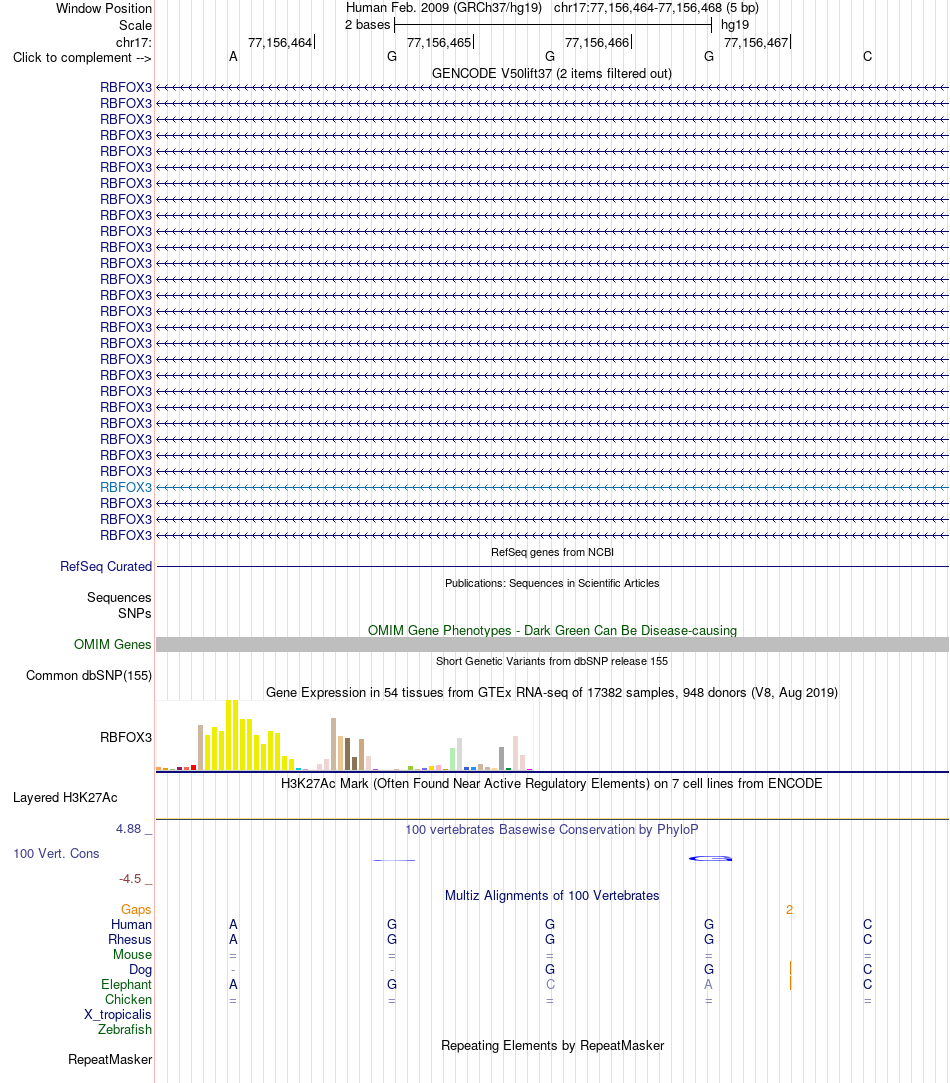Open 'Multiz Alignments of 100 Vertebrates' title
The height and width of the screenshot is (1083, 950).
coord(551,895)
